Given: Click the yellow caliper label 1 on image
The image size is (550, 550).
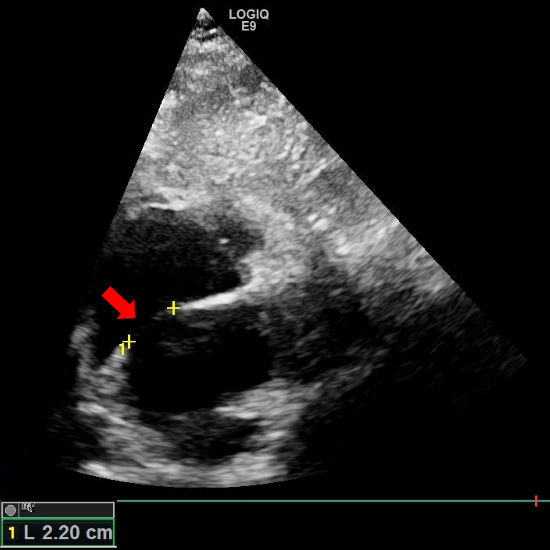Looking at the screenshot, I should click(x=122, y=349).
